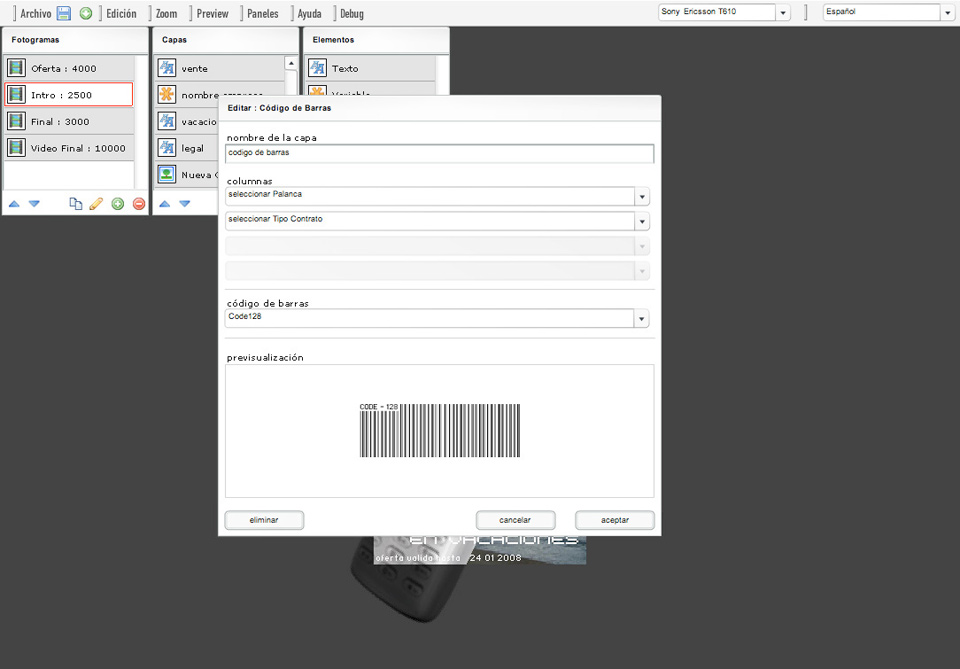This screenshot has width=960, height=669.
Task: Click the aceptar button
Action: pos(615,520)
